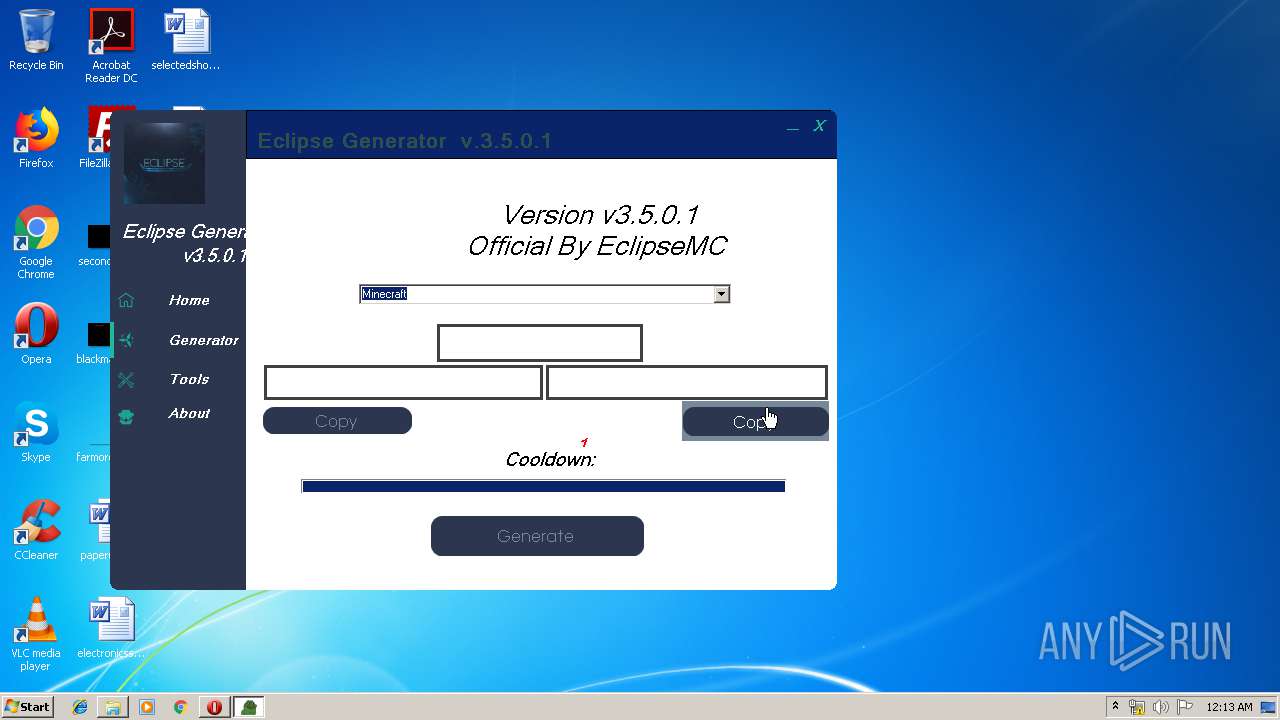The image size is (1280, 720).
Task: Launch Skype from the desktop
Action: pos(36,432)
